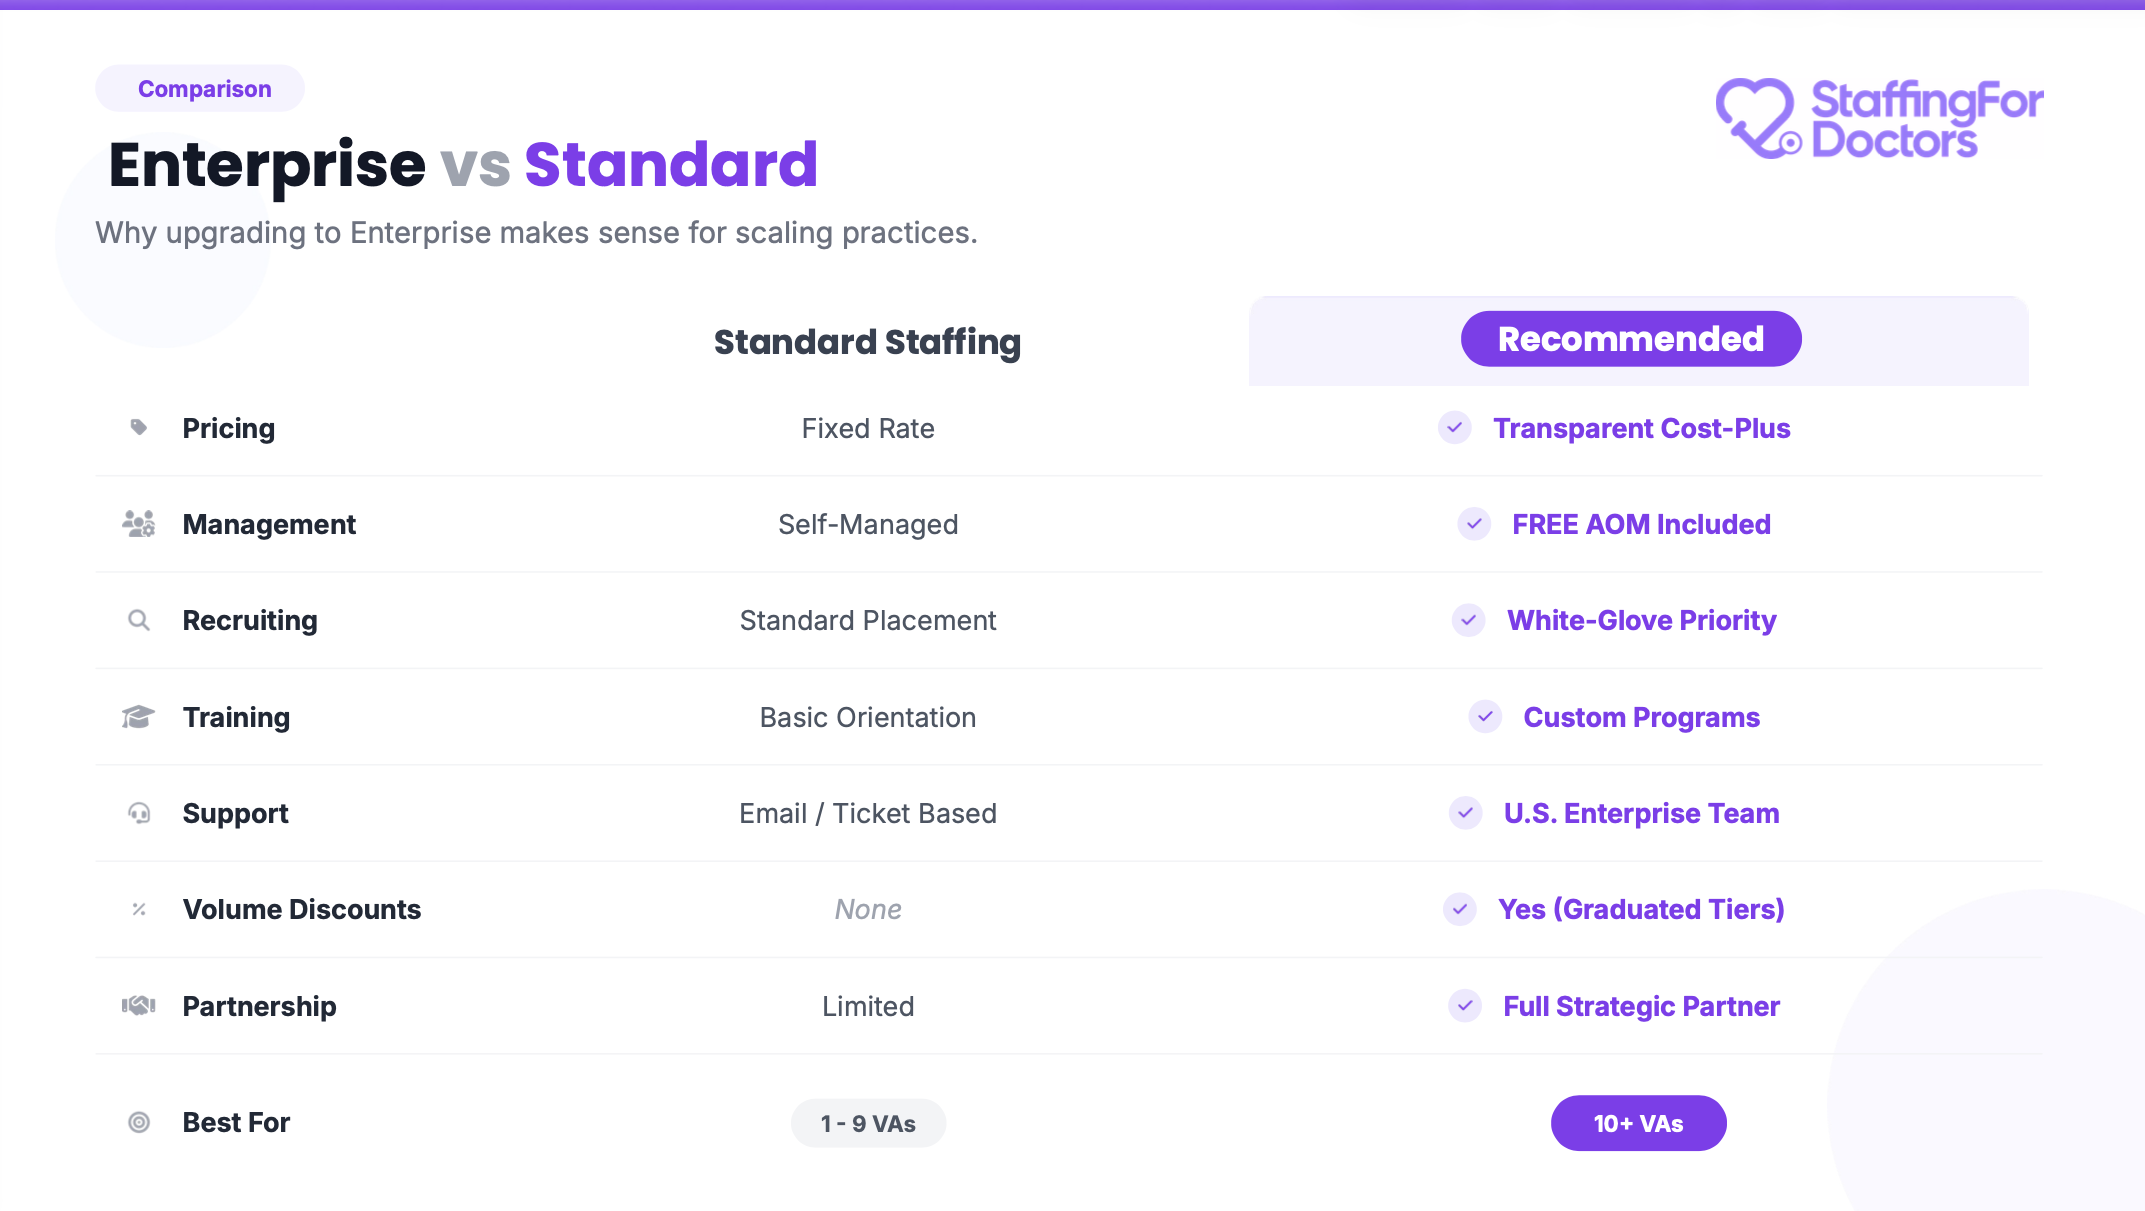
Task: Click the Full Strategic Partner text
Action: coord(1641,1006)
